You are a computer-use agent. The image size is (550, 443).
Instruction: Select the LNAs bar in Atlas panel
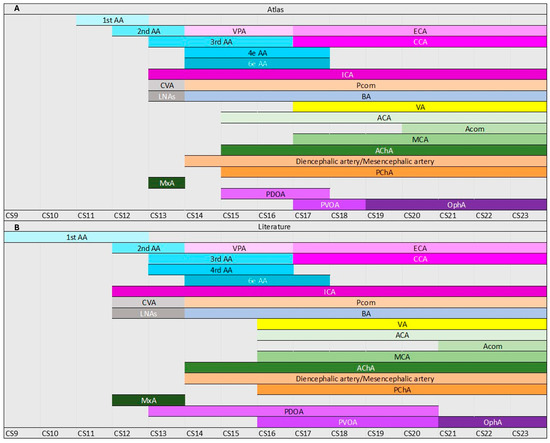pyautogui.click(x=167, y=96)
